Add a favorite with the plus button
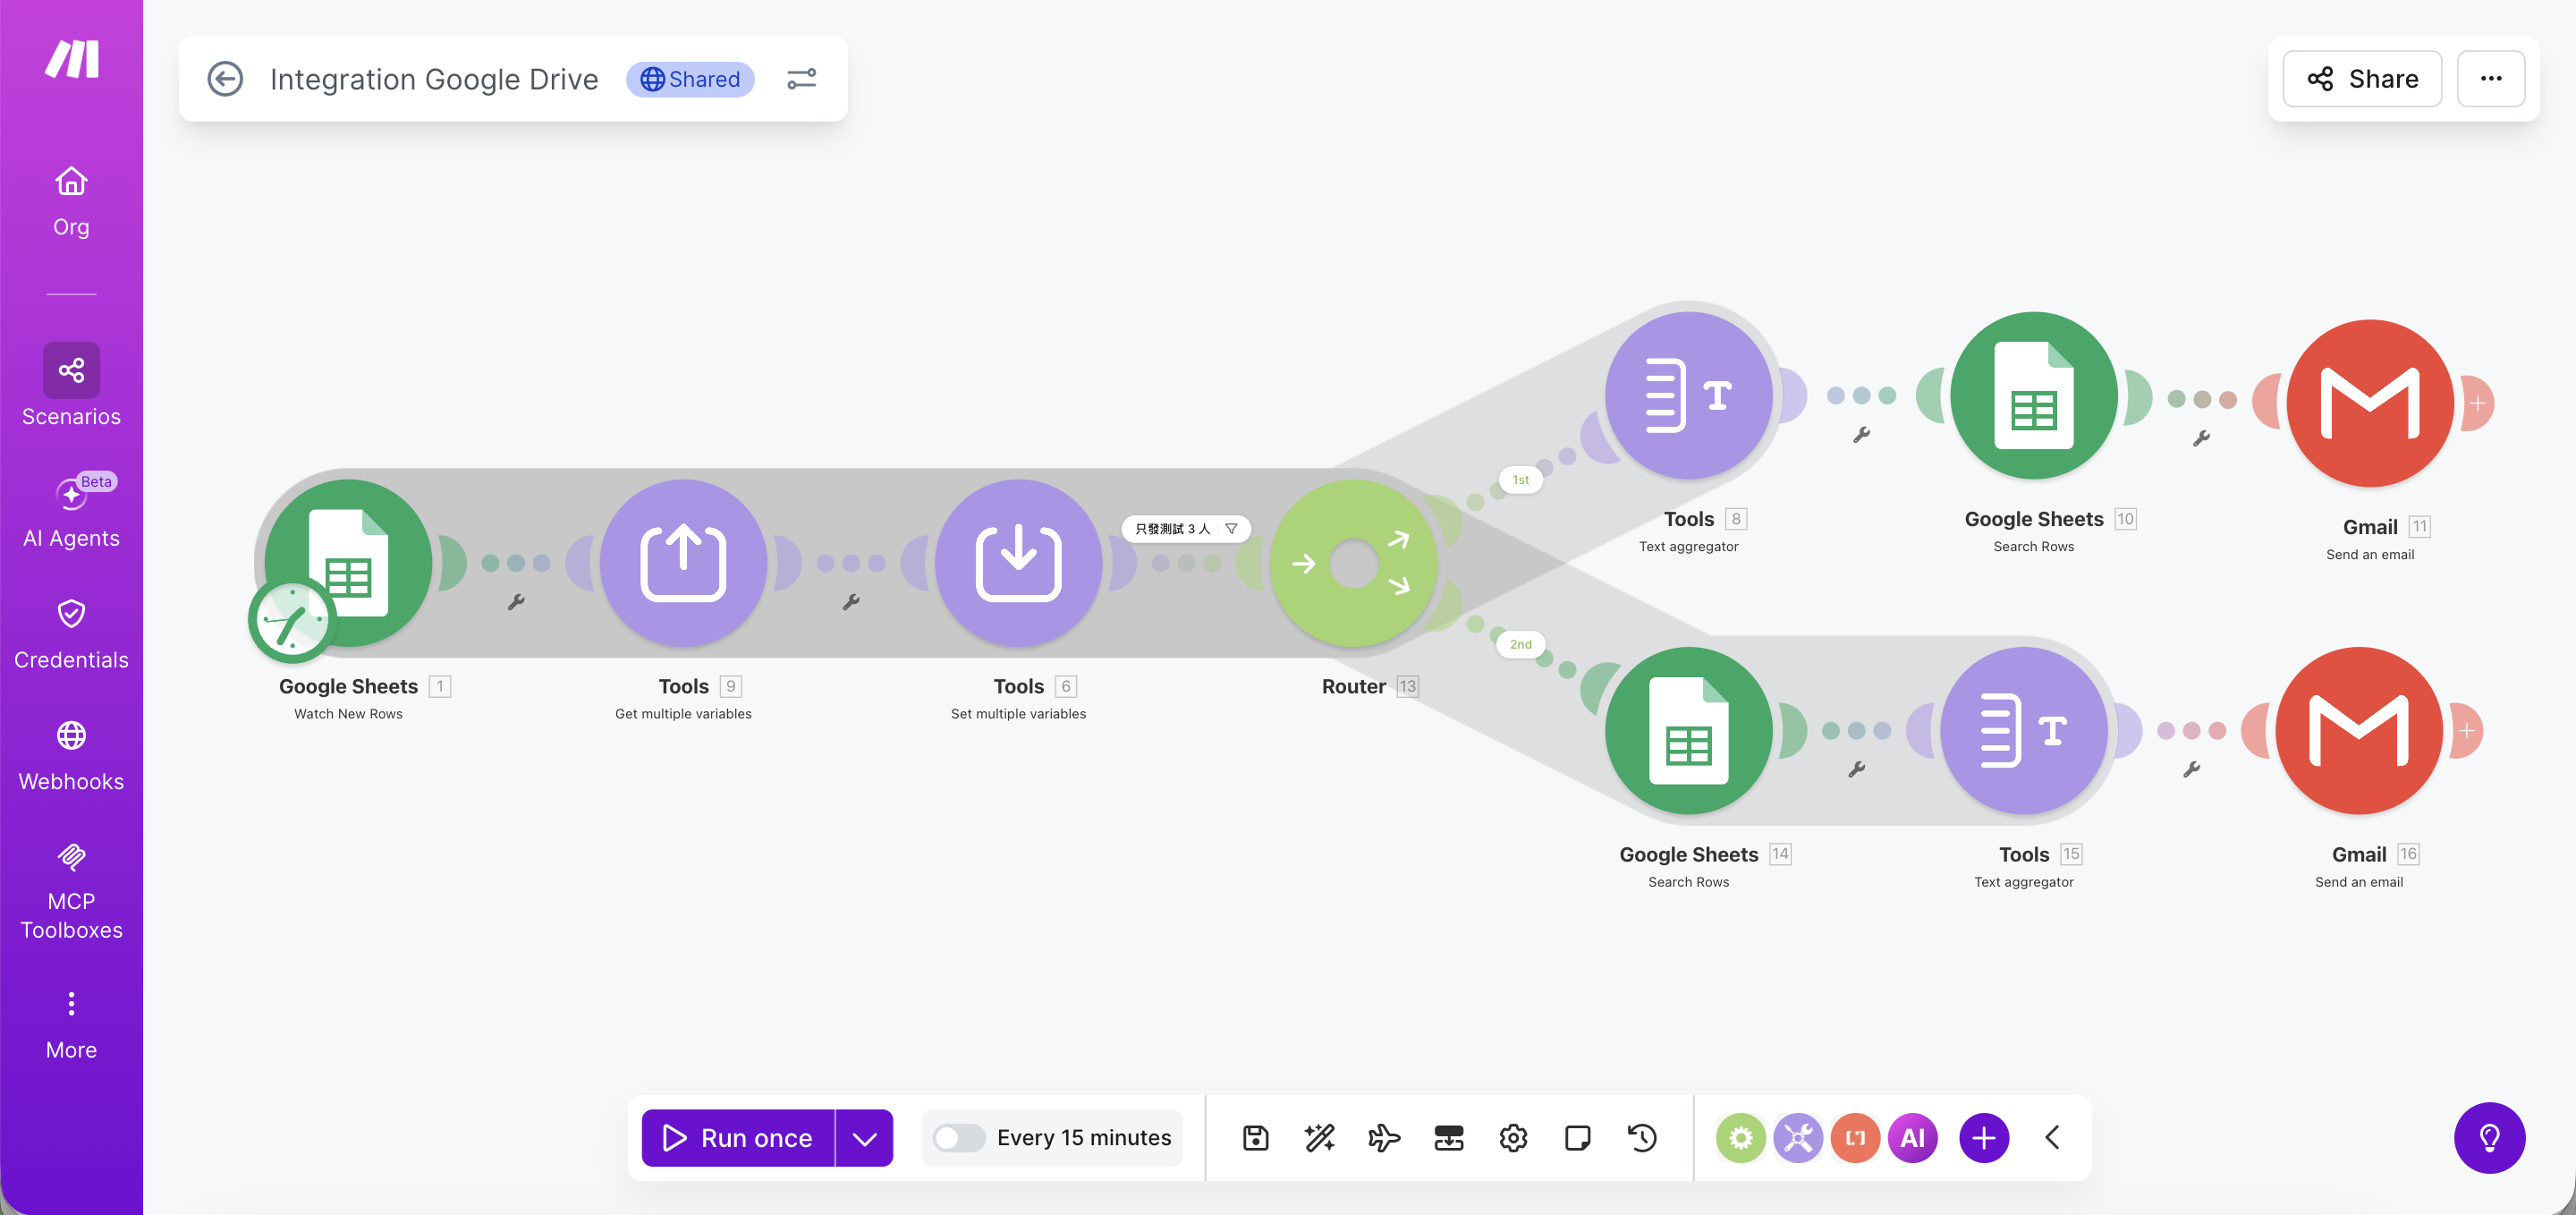2576x1215 pixels. point(1984,1138)
